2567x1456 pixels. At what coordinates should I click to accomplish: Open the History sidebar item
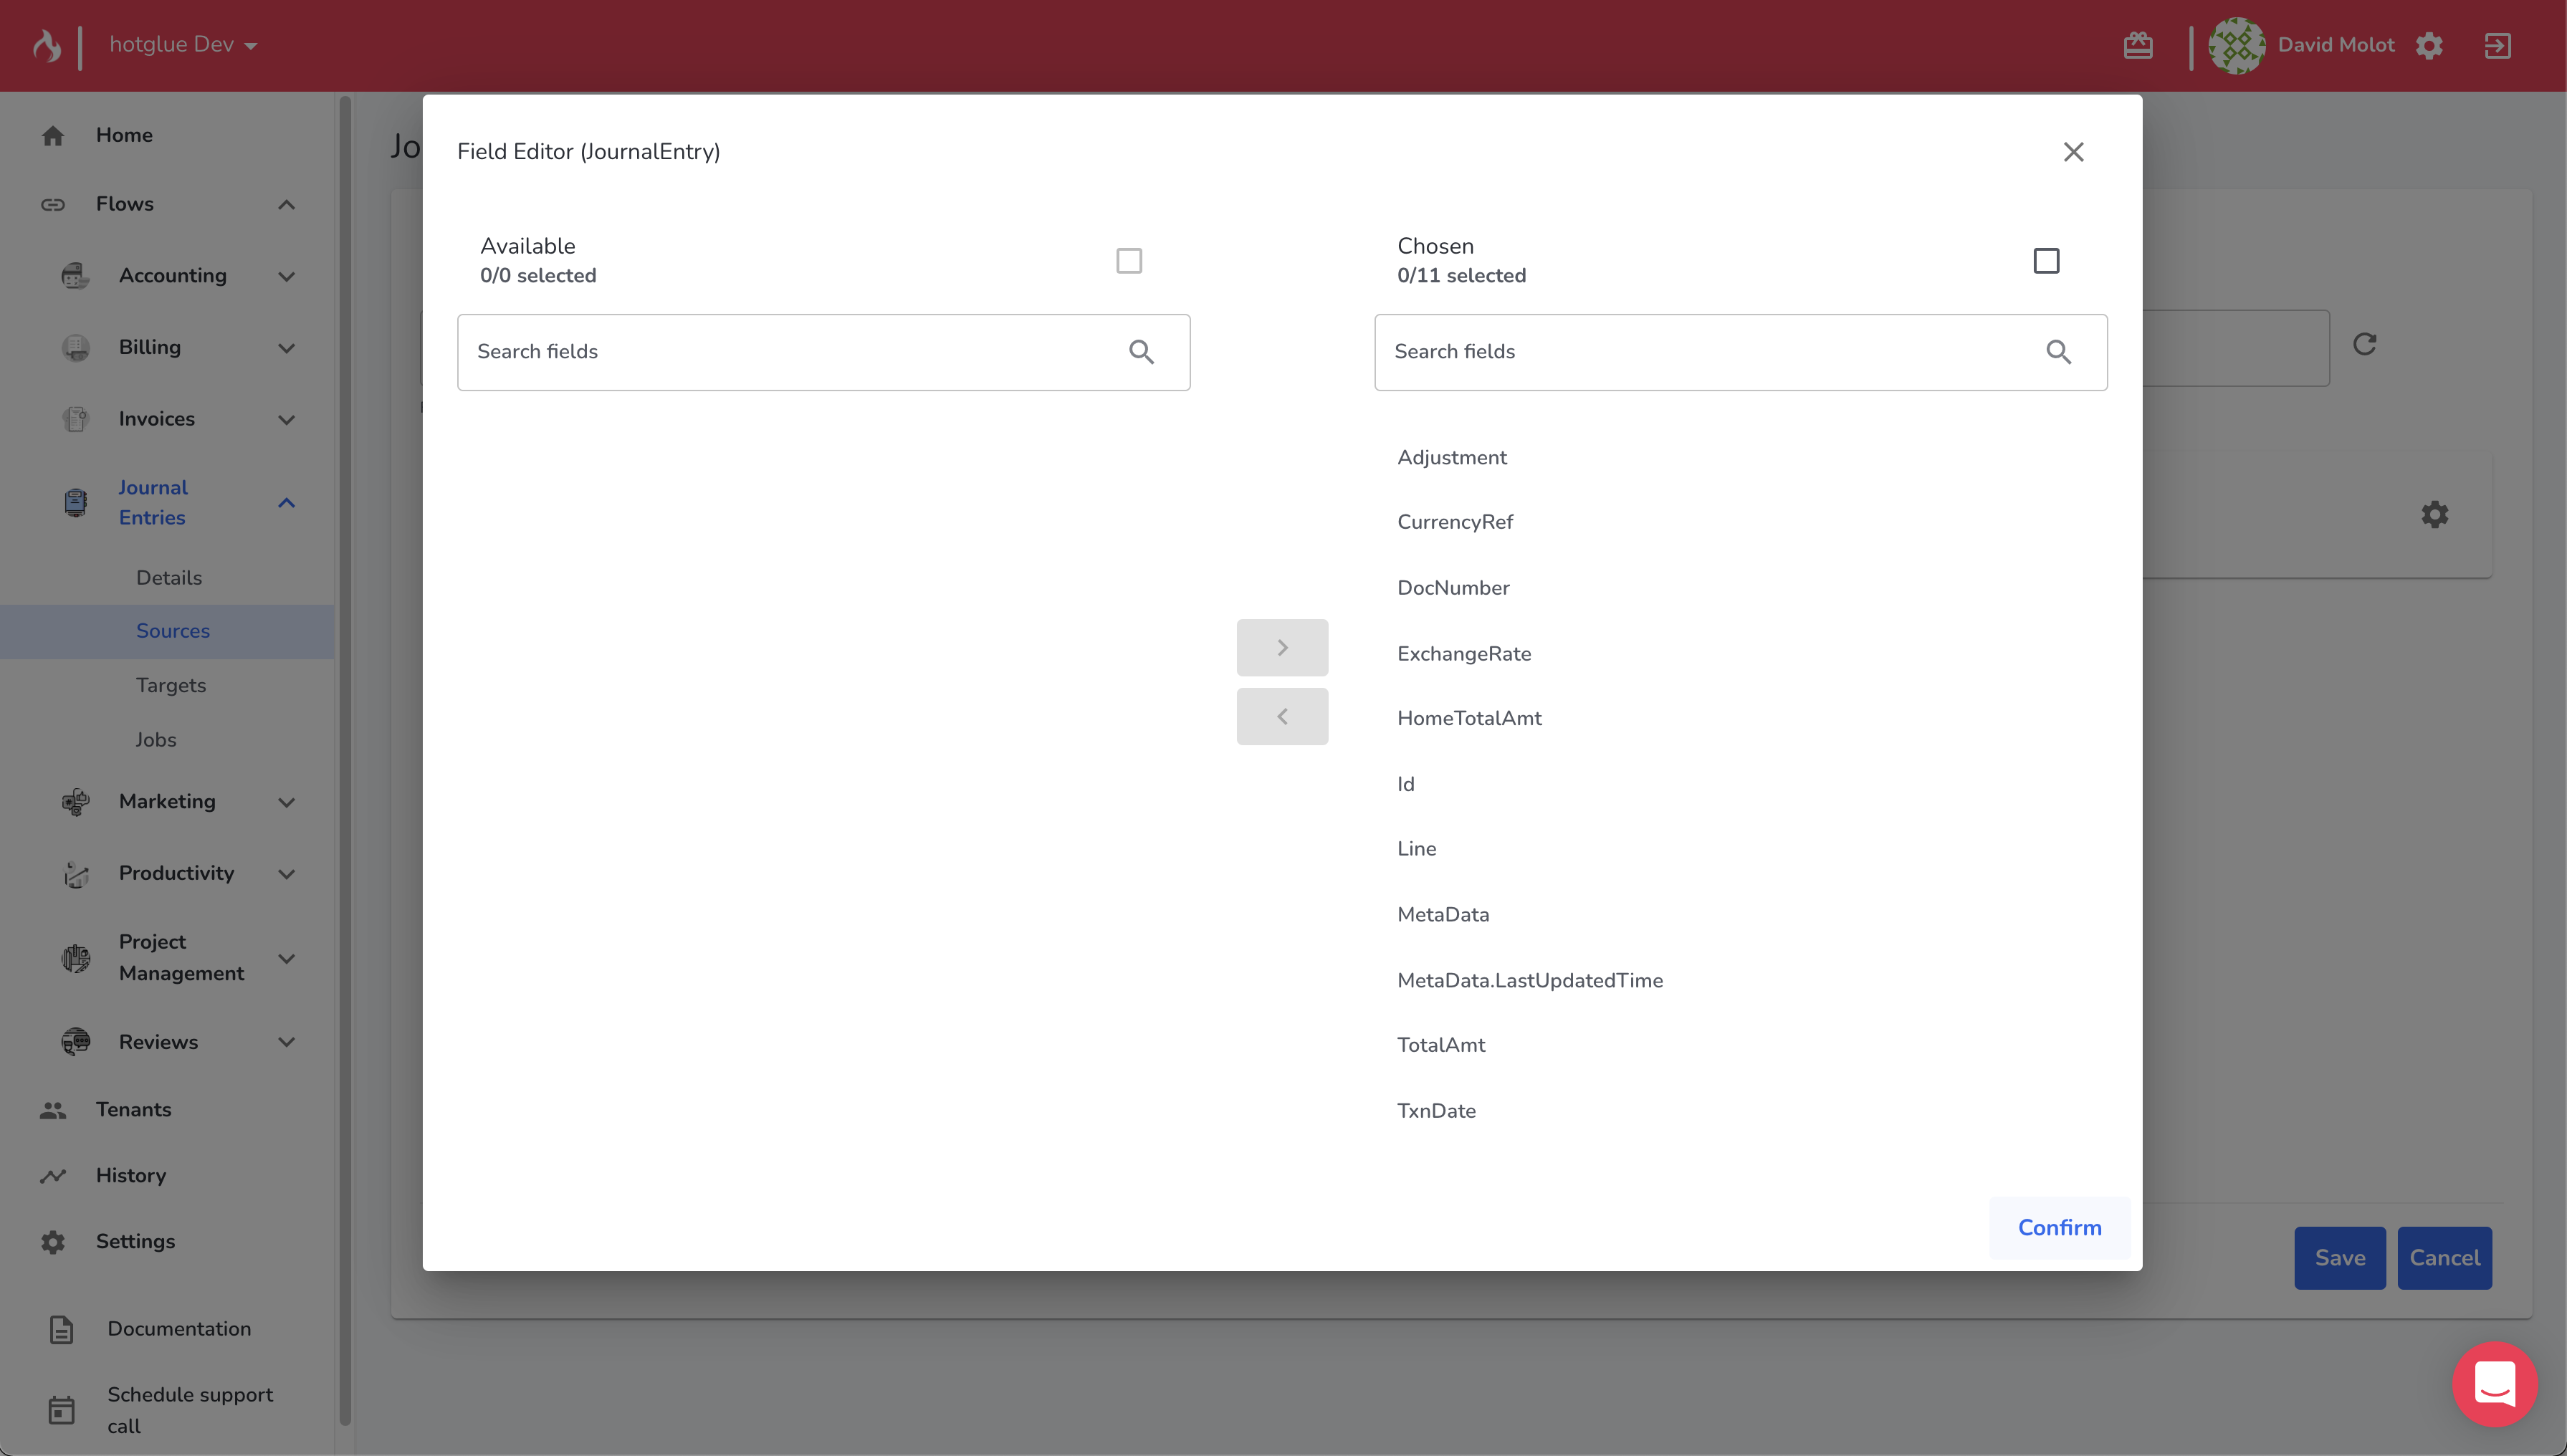131,1175
